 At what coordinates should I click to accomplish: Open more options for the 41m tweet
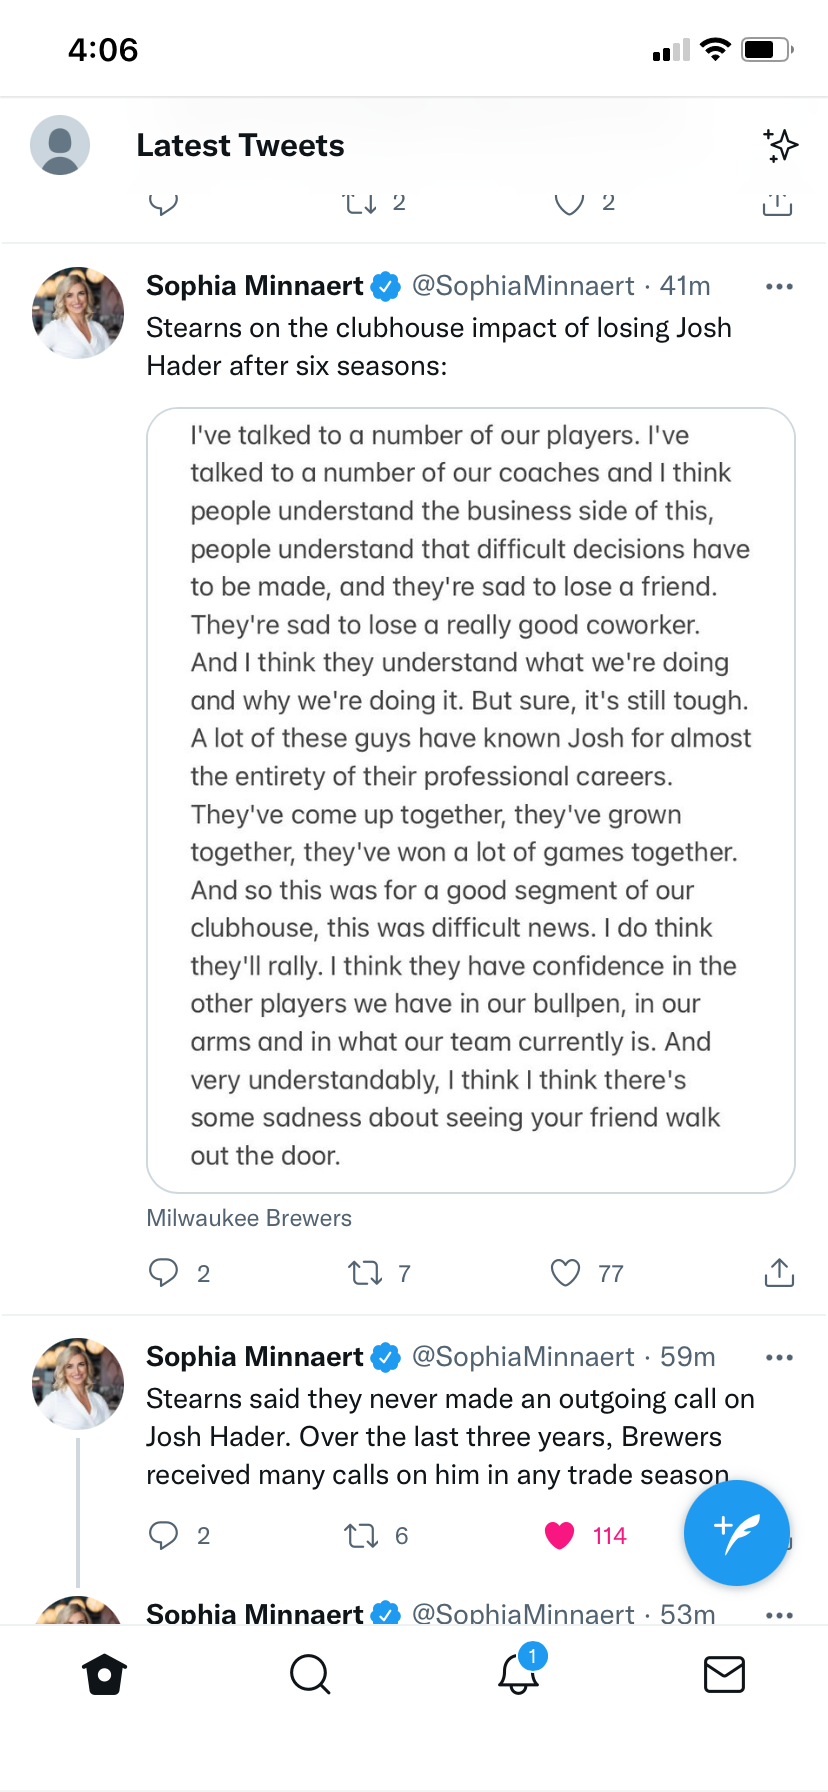(778, 287)
